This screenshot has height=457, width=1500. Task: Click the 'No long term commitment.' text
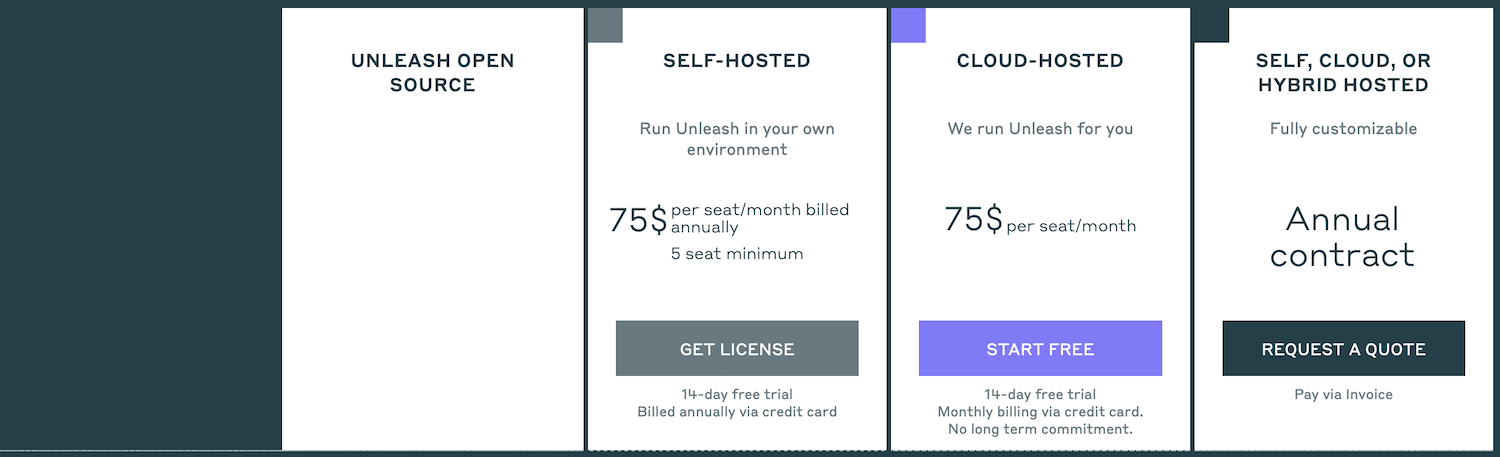click(x=1040, y=430)
